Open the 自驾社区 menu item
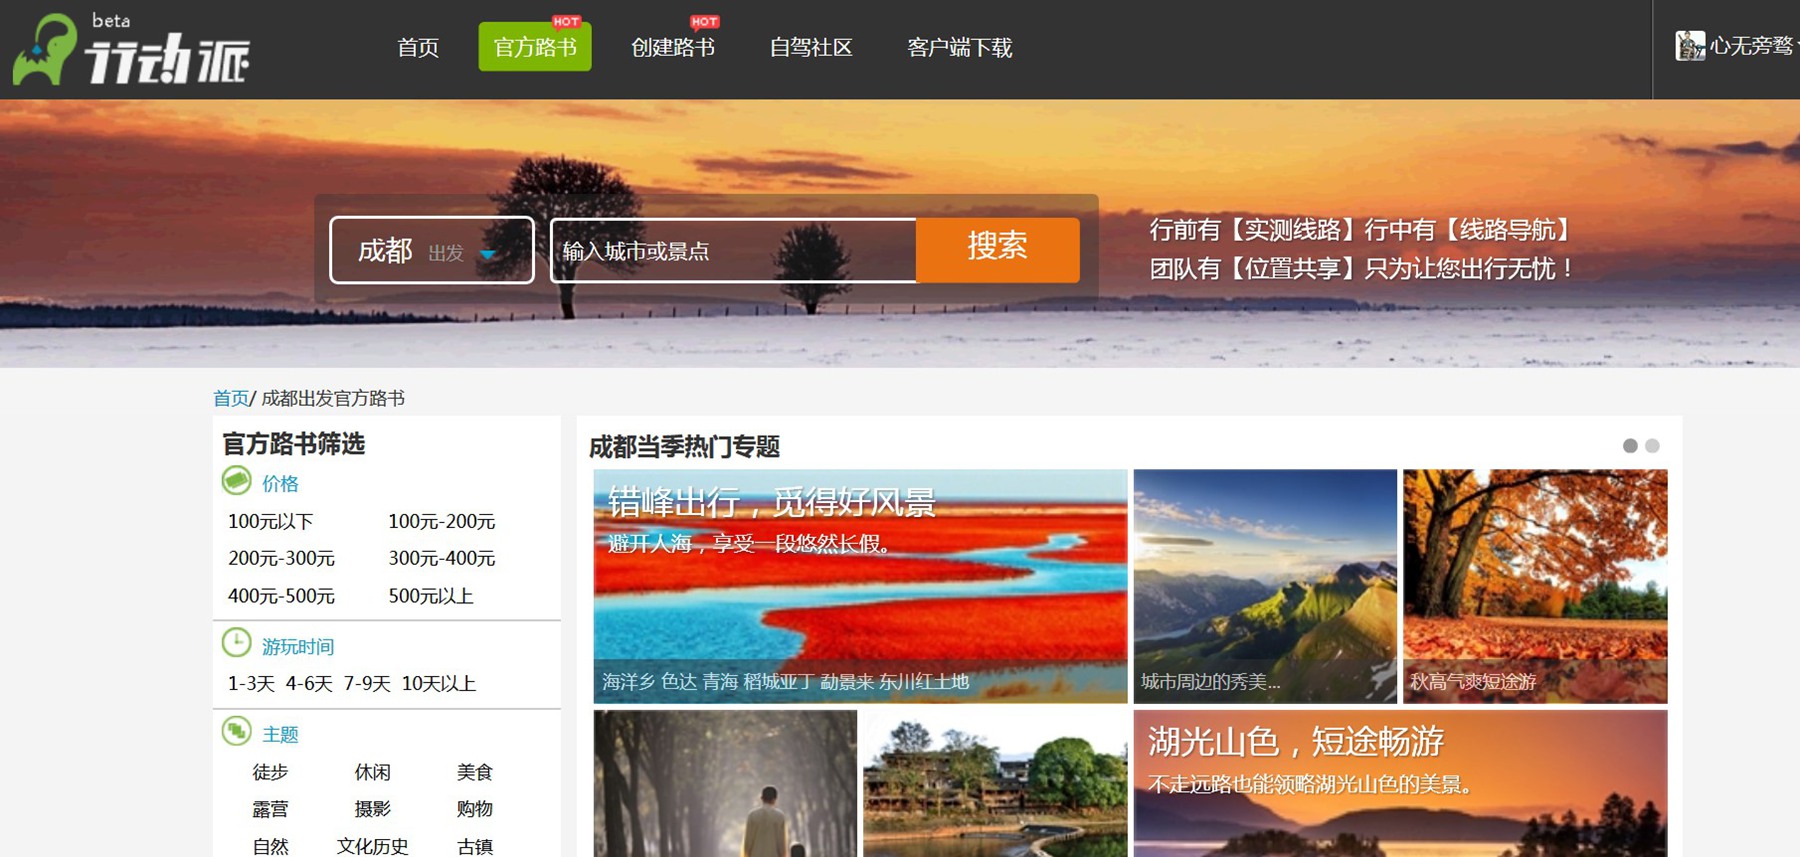Image resolution: width=1800 pixels, height=857 pixels. [811, 47]
